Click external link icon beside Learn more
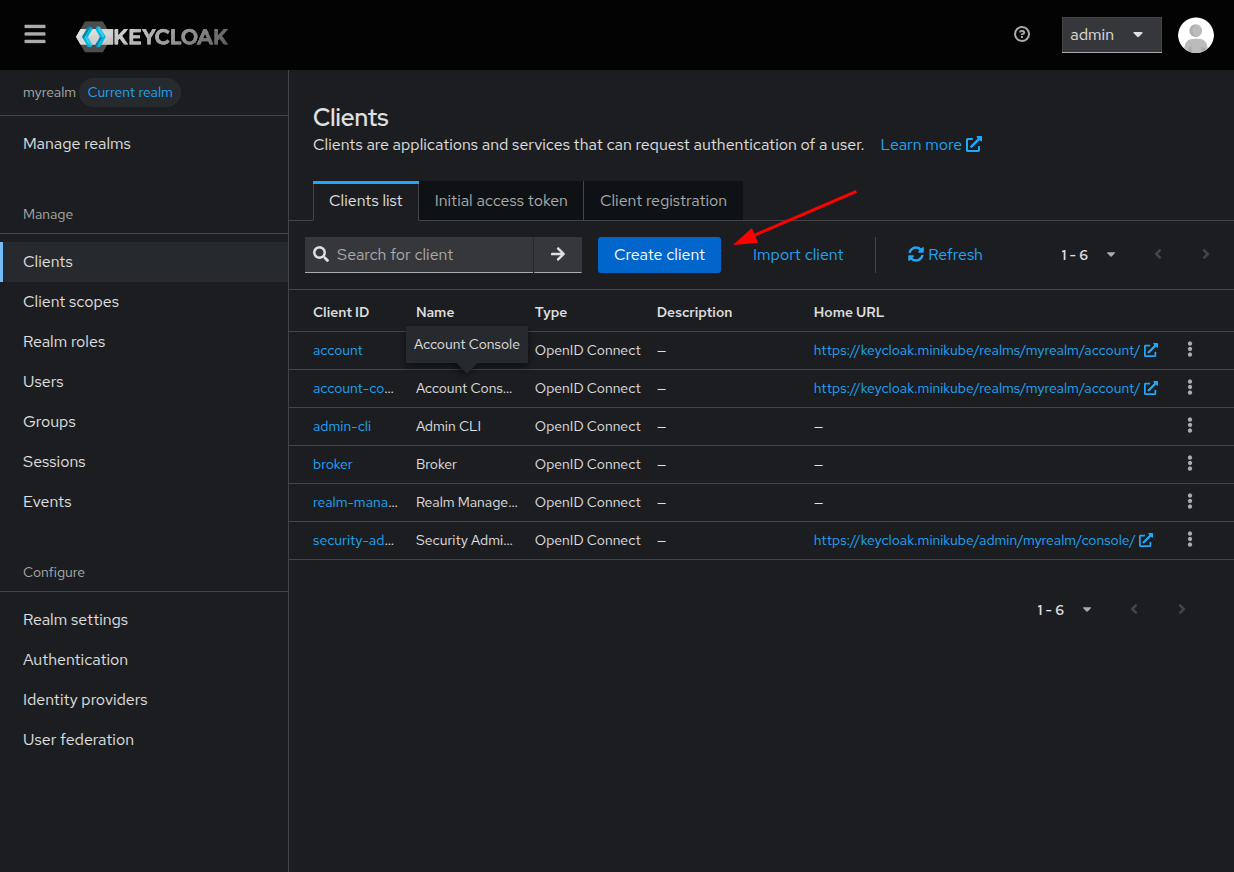The width and height of the screenshot is (1234, 872). tap(974, 144)
